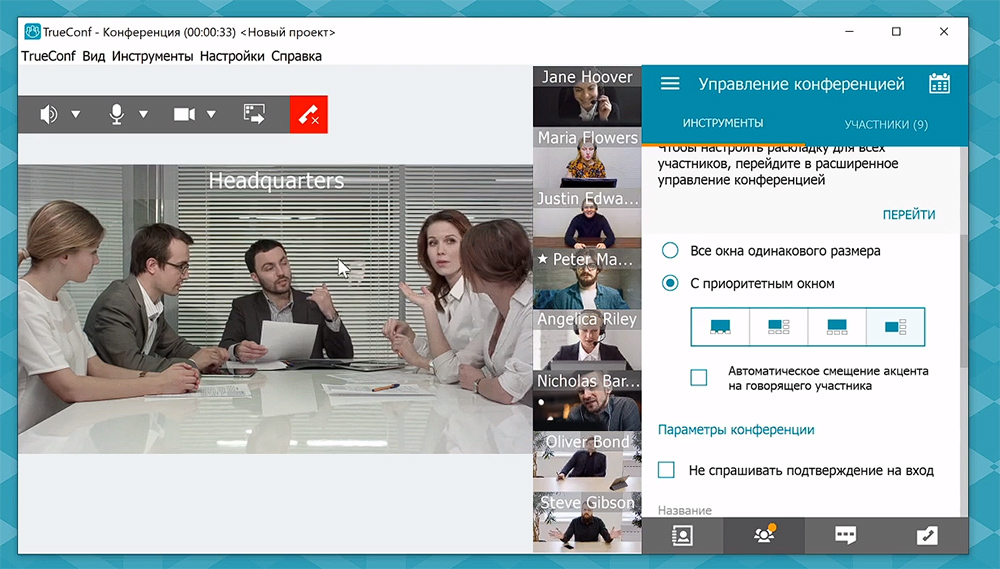Screen dimensions: 1000x569
Task: Open the chat icon at panel bottom
Action: click(845, 535)
